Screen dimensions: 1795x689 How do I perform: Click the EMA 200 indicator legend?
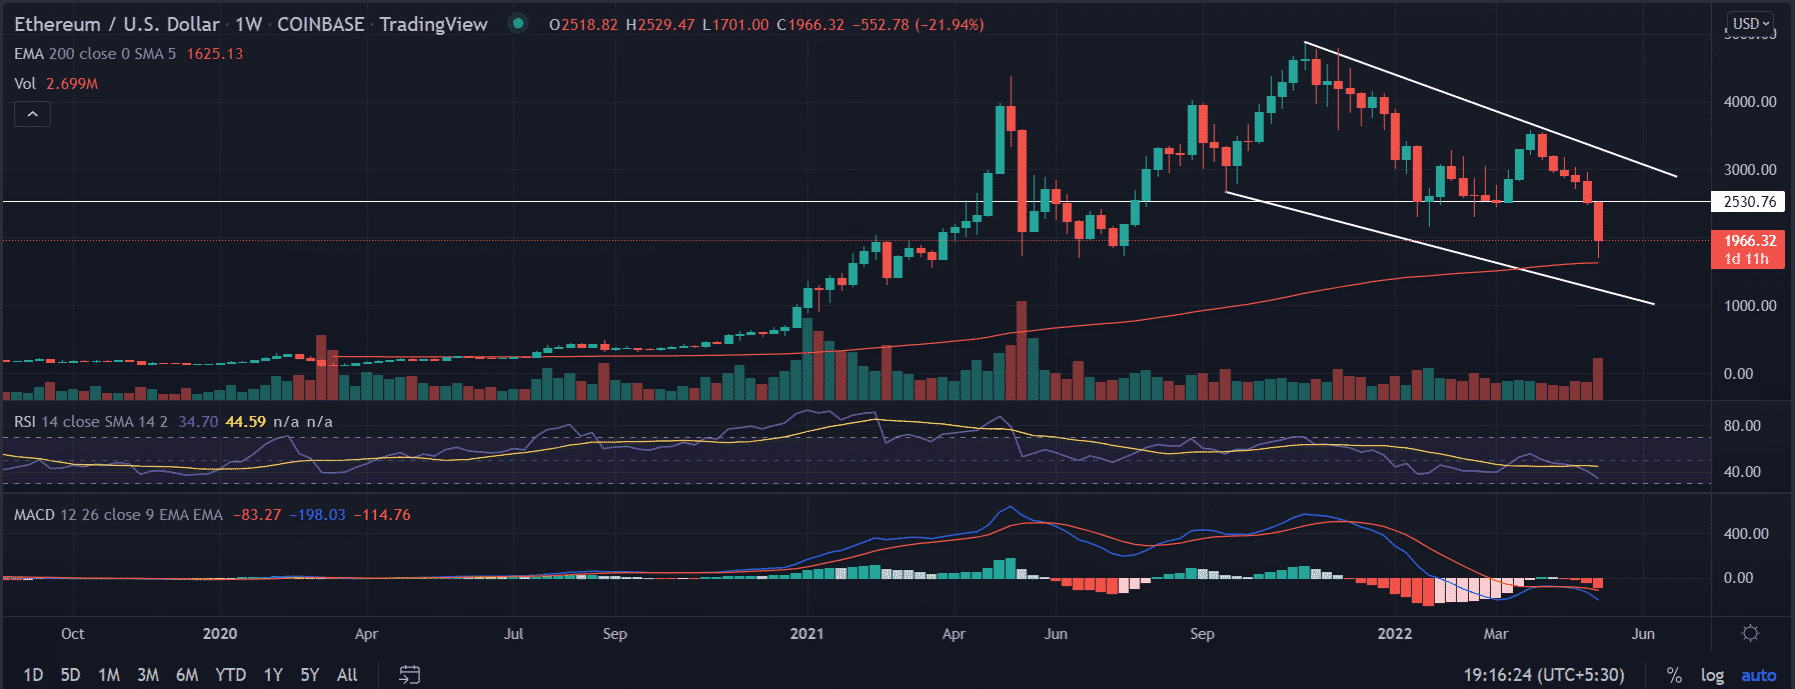[x=95, y=54]
